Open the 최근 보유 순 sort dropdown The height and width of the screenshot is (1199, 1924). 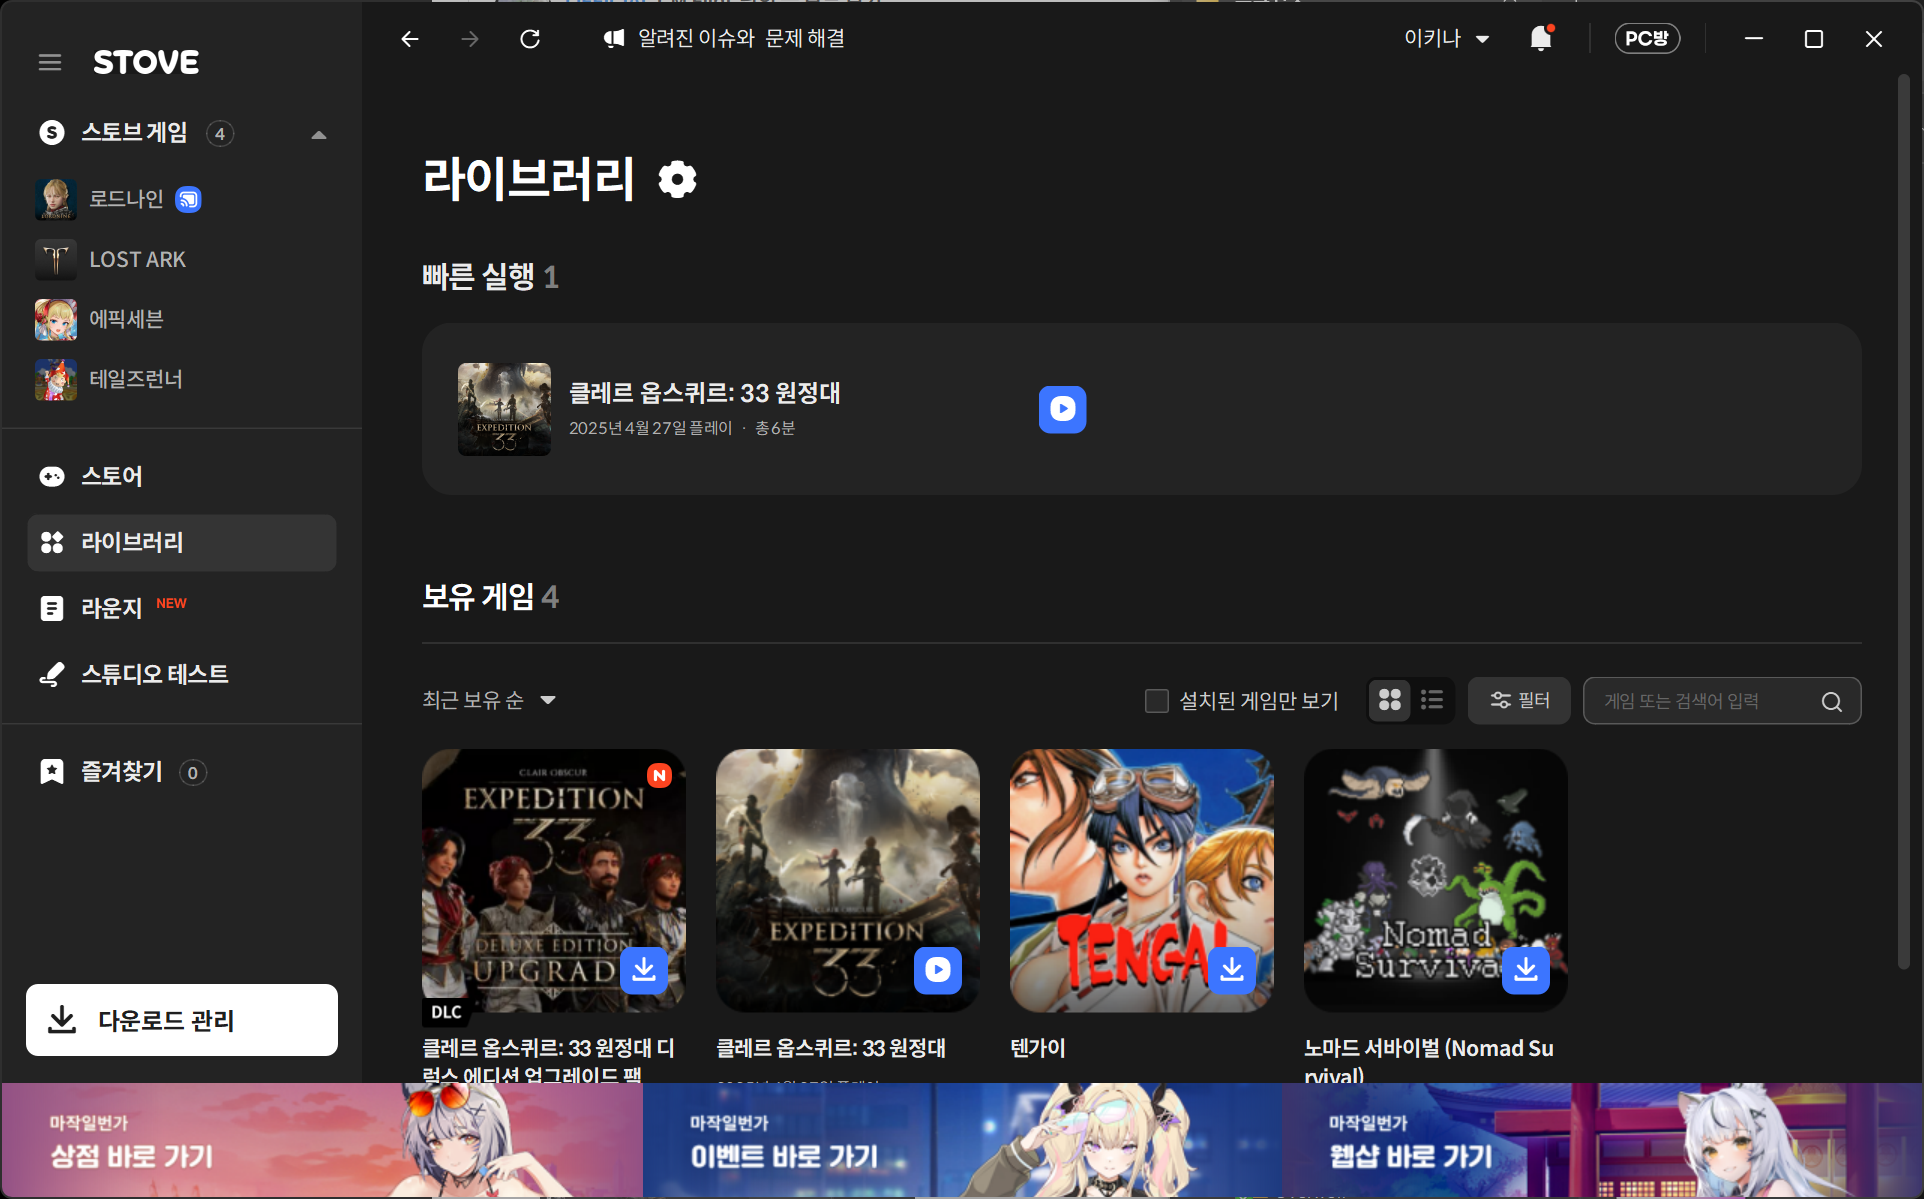pos(489,700)
